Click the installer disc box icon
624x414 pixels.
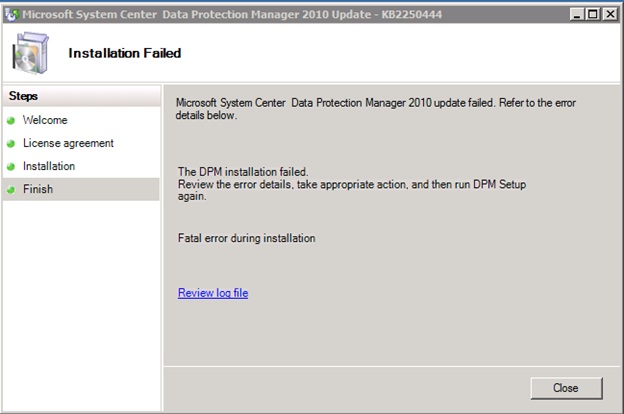click(x=30, y=53)
